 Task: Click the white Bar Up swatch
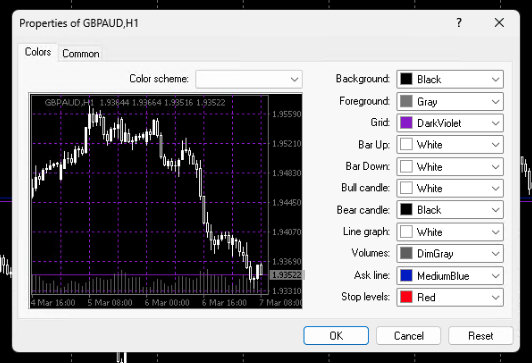(x=406, y=144)
